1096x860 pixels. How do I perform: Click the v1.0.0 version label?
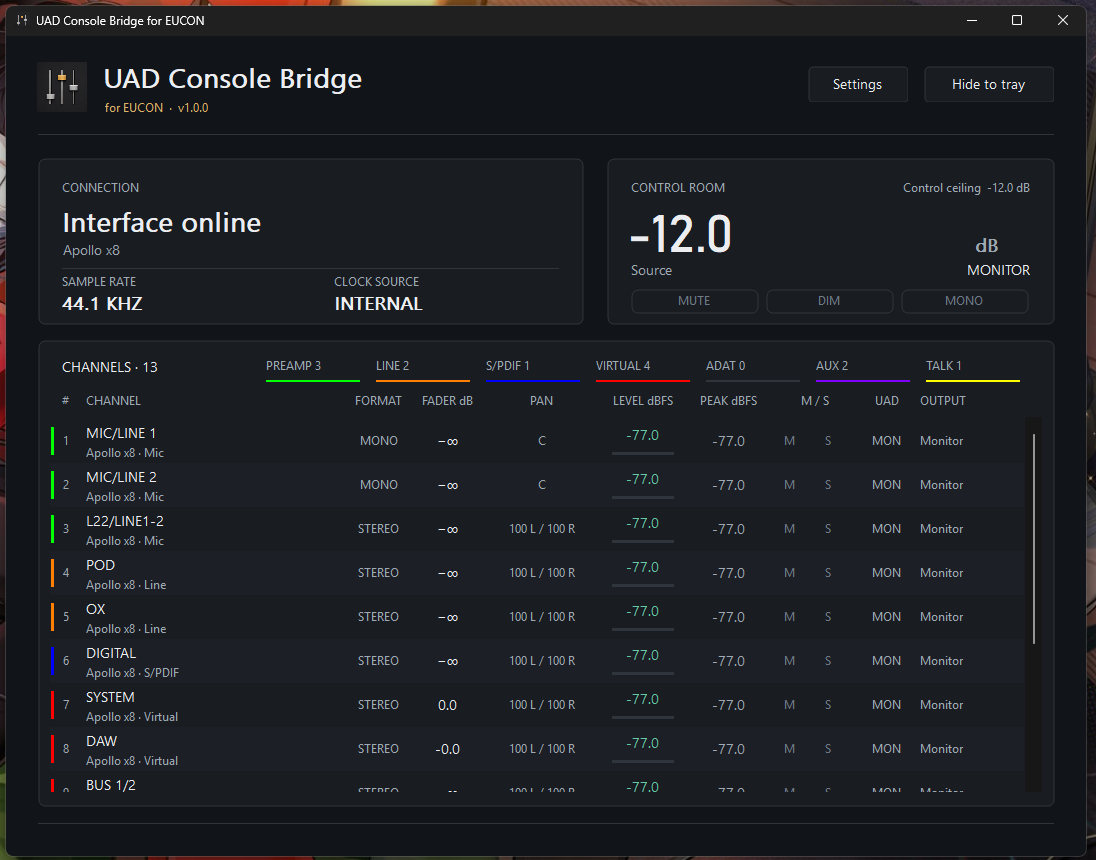193,108
